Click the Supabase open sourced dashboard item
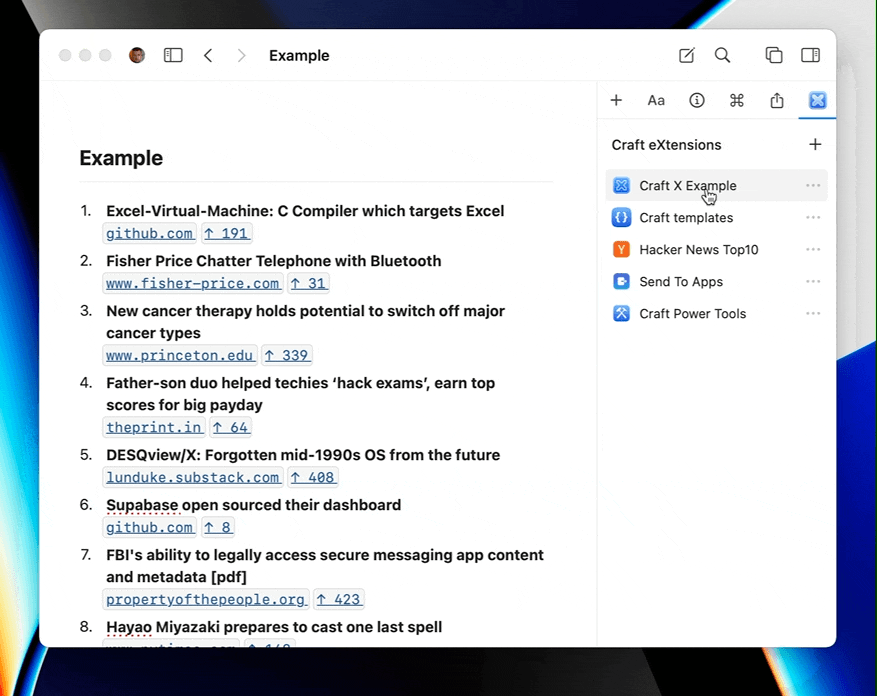Screen dimensions: 877x696 [x=253, y=505]
